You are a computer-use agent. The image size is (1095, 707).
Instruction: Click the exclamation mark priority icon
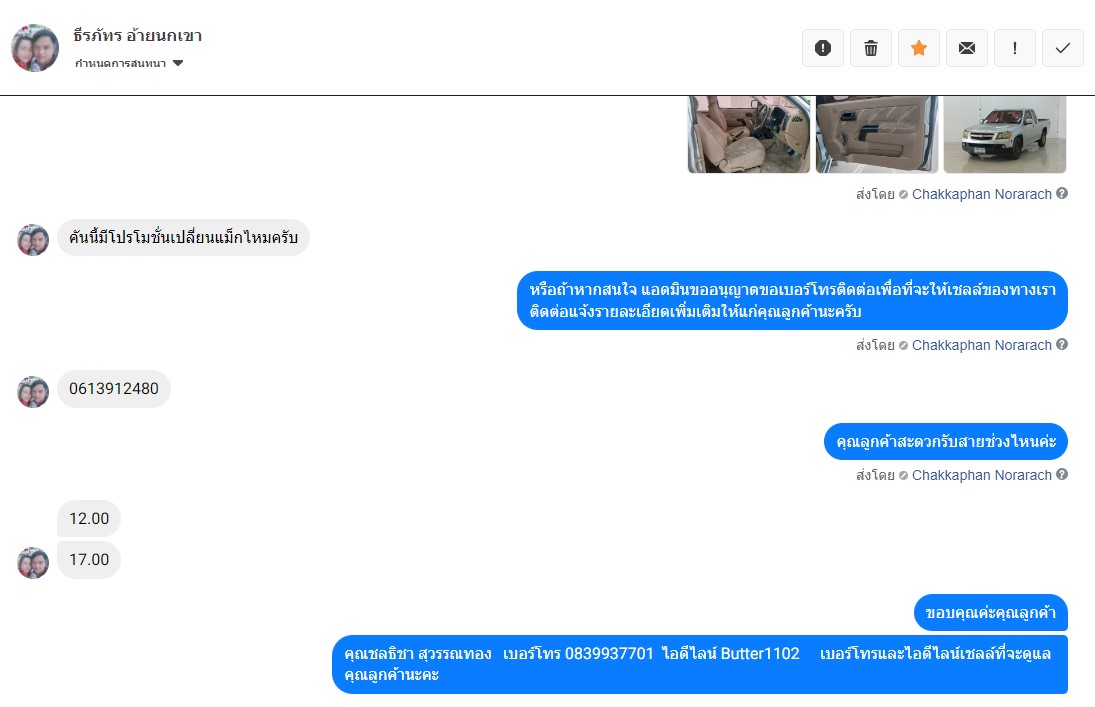1015,48
